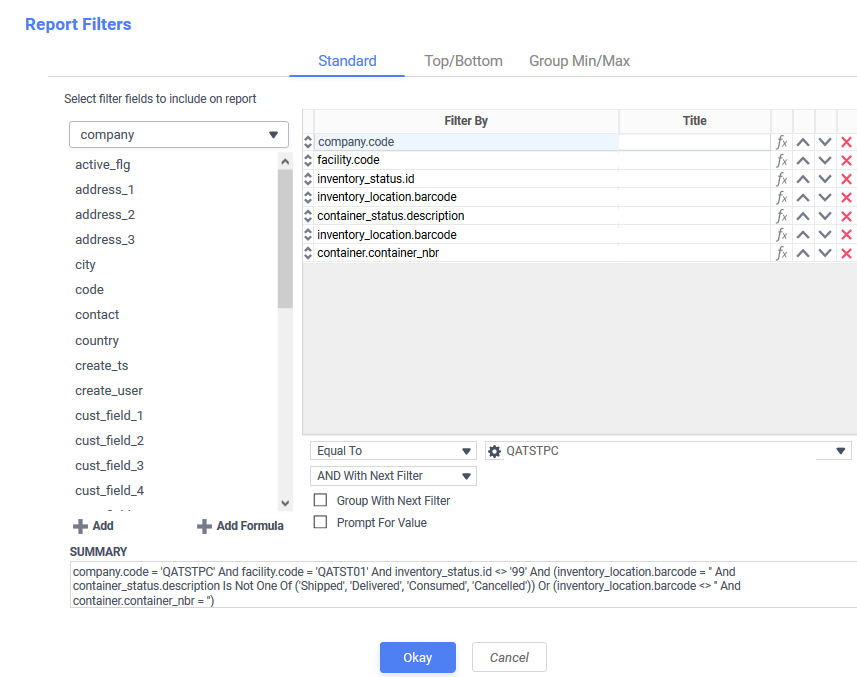857x677 pixels.
Task: Switch to the Top/Bottom tab
Action: [x=463, y=60]
